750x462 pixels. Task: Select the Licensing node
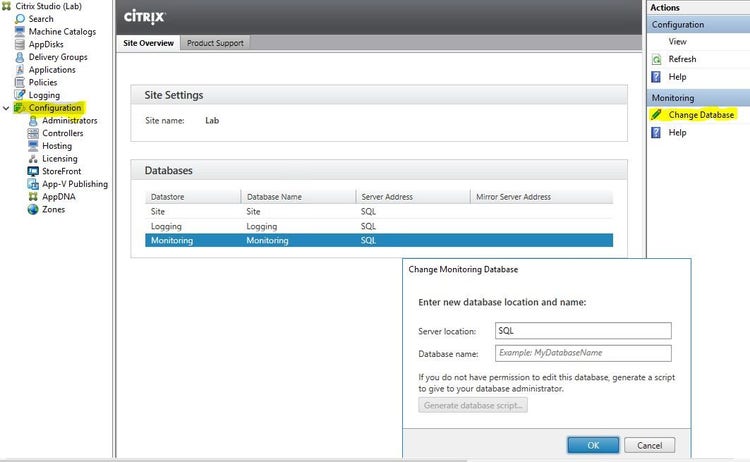coord(60,158)
